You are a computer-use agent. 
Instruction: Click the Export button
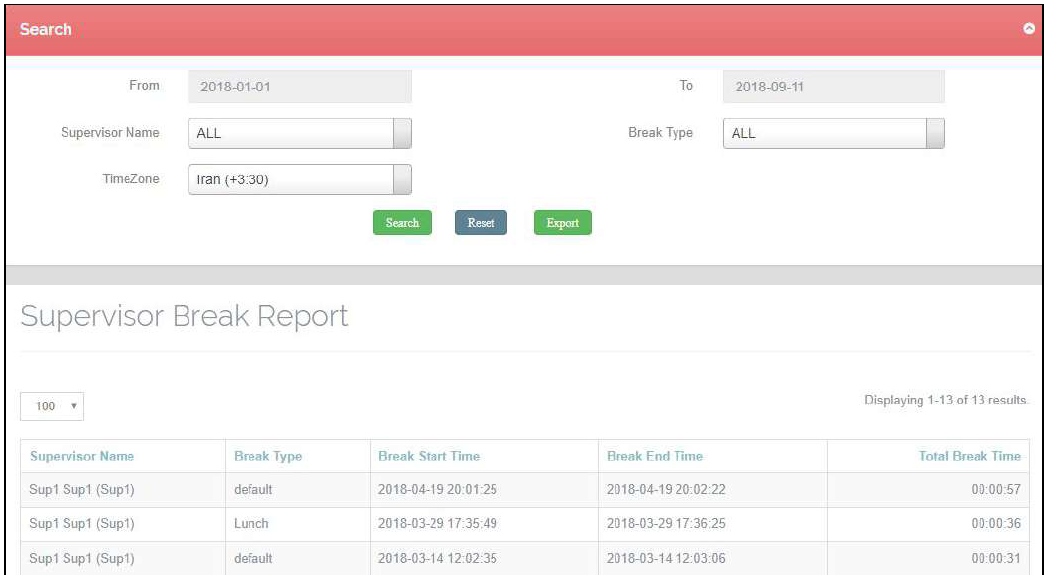[562, 223]
